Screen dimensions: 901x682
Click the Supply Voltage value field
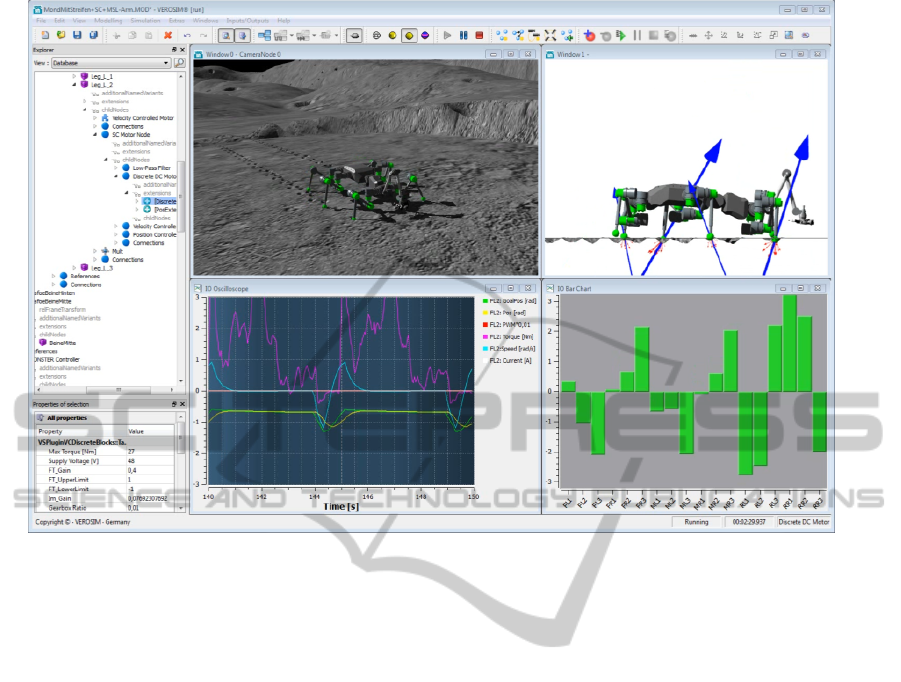[x=150, y=461]
